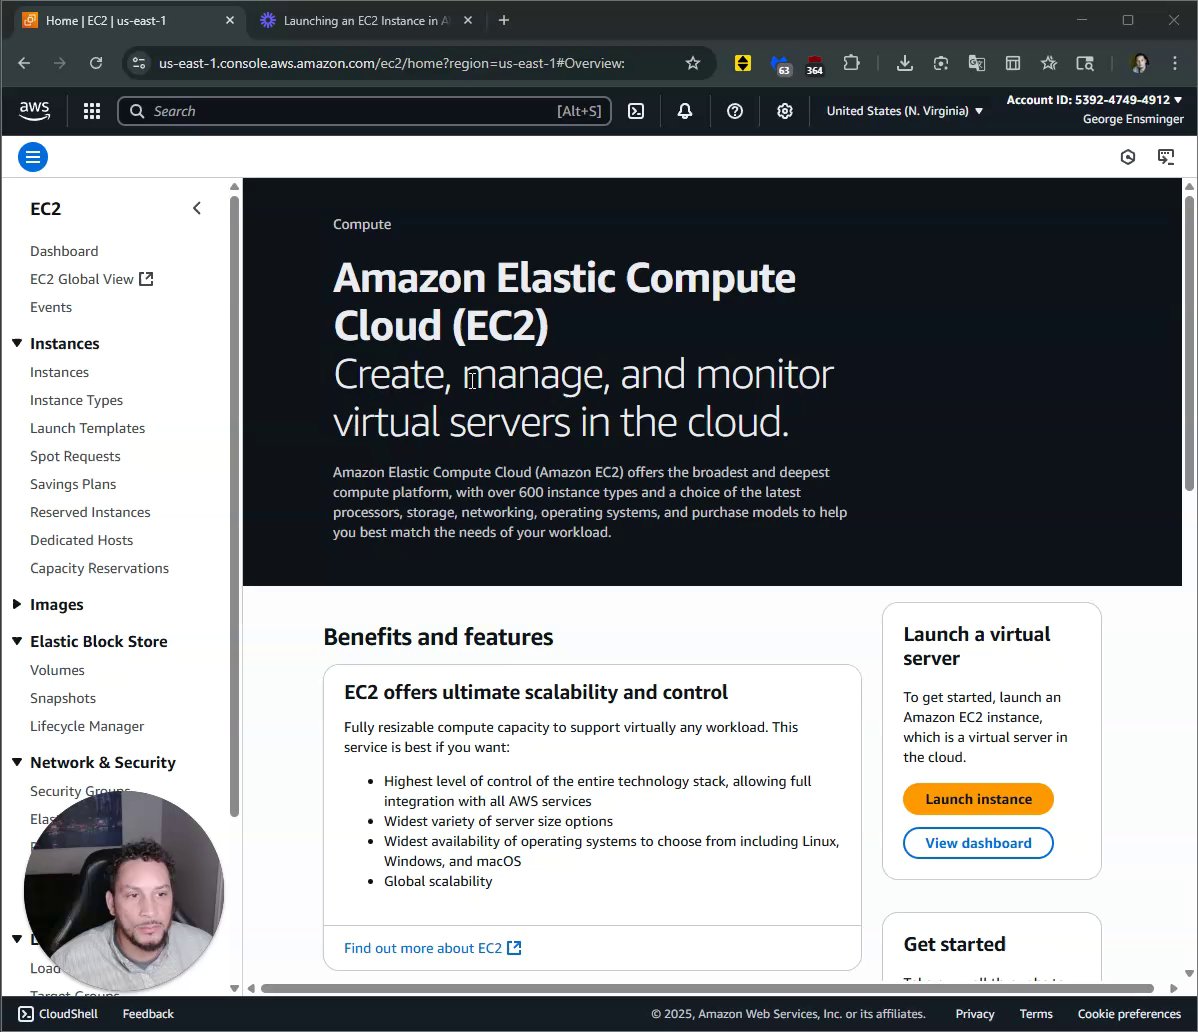This screenshot has width=1198, height=1032.
Task: View site information icon in address bar
Action: pos(138,63)
